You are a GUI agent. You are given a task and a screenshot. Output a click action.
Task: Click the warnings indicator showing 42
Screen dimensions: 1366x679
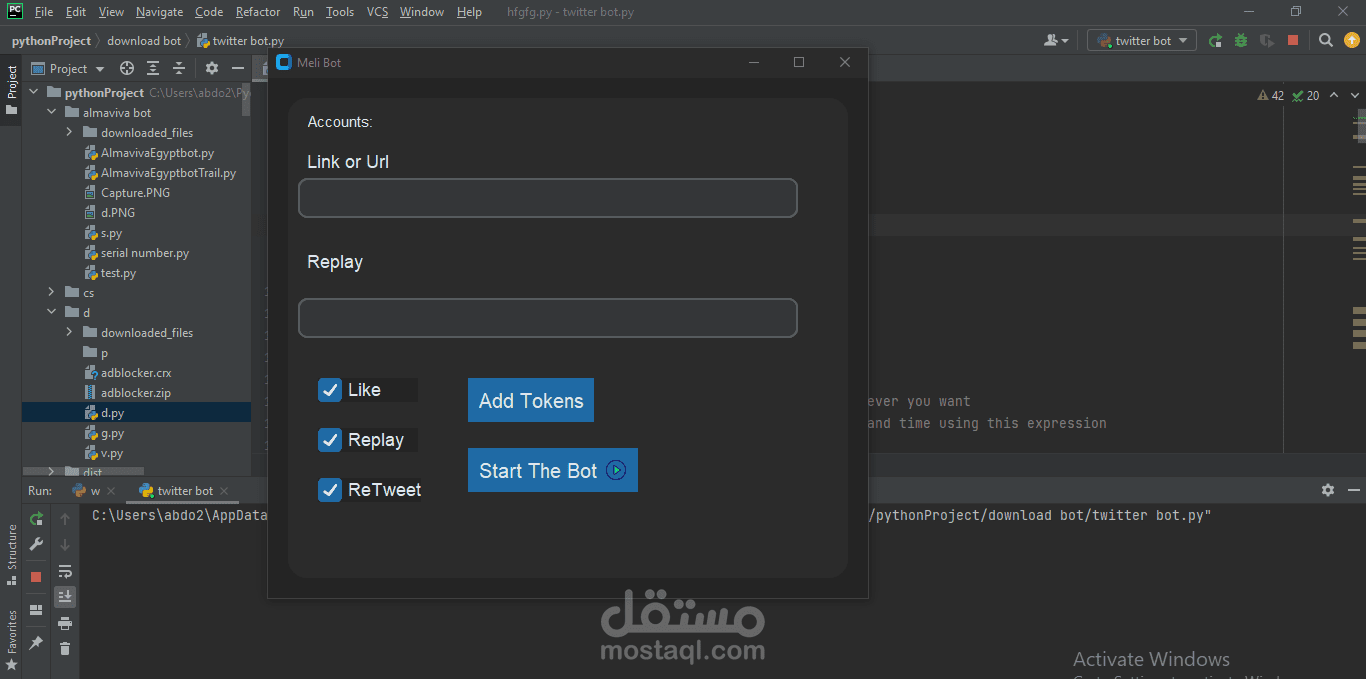coord(1270,96)
